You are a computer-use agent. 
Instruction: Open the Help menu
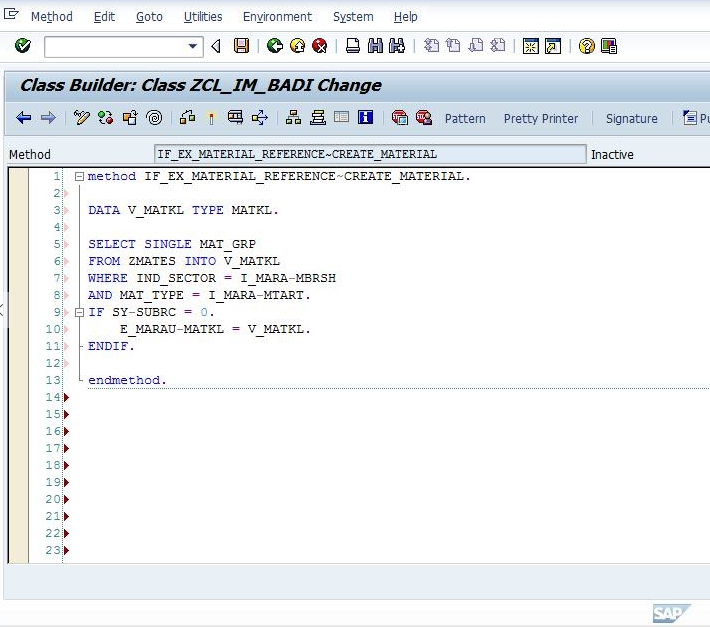(405, 17)
